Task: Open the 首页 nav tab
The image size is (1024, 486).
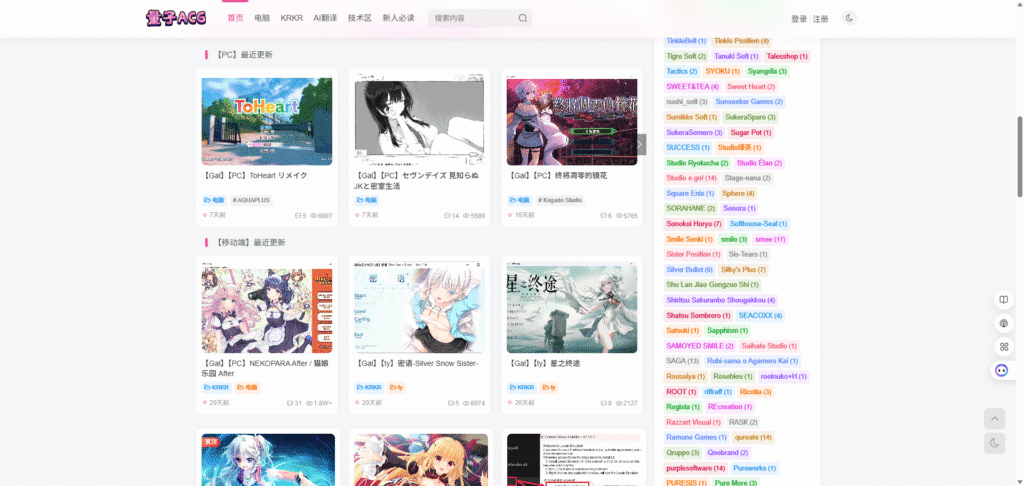Action: [235, 18]
